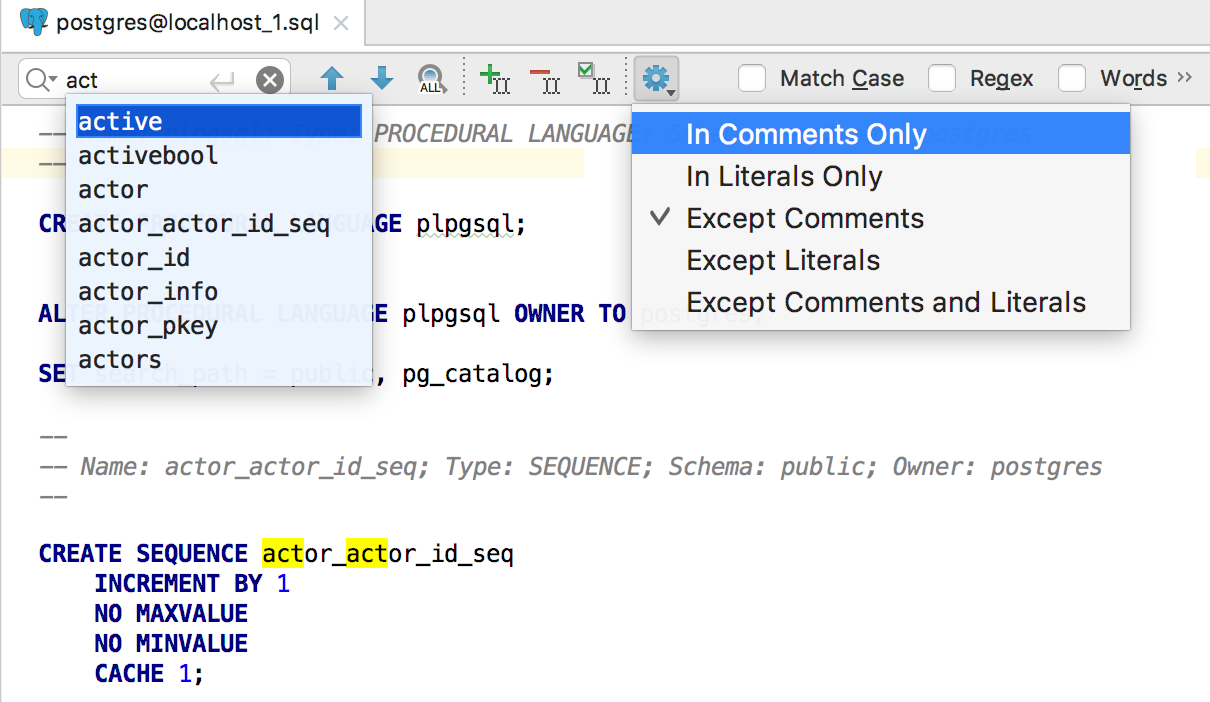Click the search field containing 'act'
Screen dimensions: 1210x702
coord(154,79)
